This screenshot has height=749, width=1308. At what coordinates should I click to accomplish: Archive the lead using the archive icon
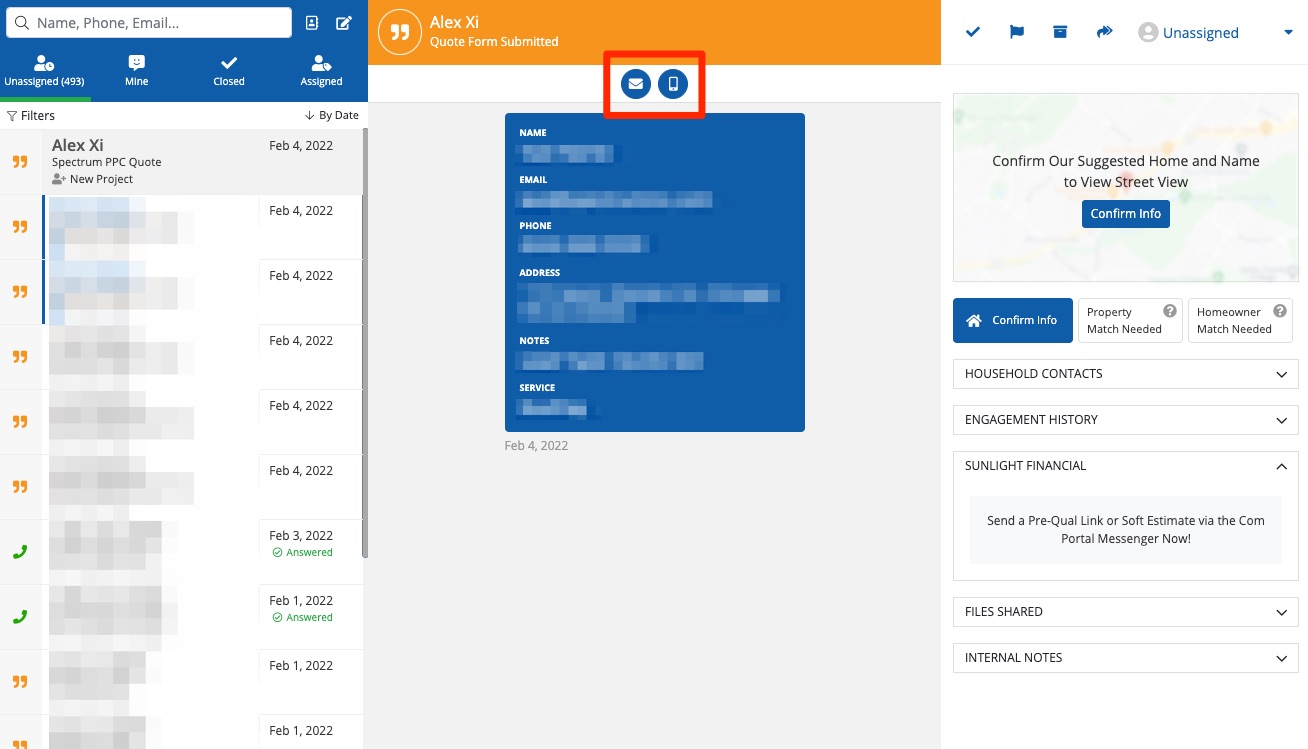pyautogui.click(x=1060, y=32)
